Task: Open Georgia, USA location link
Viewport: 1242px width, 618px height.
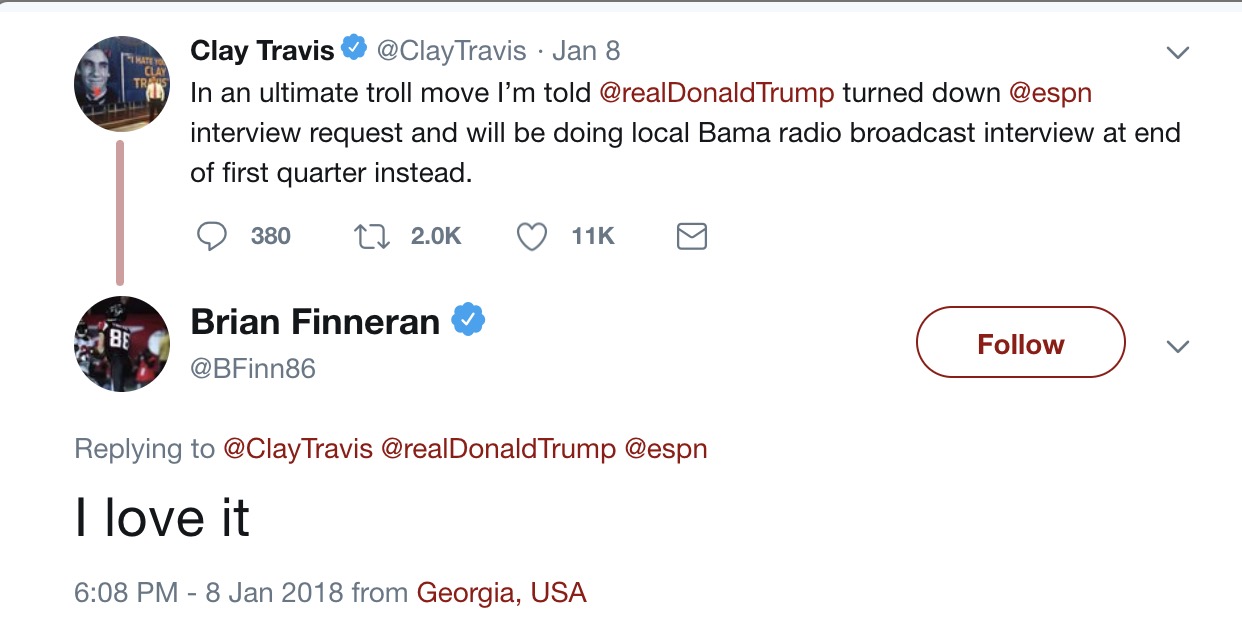Action: (x=501, y=593)
